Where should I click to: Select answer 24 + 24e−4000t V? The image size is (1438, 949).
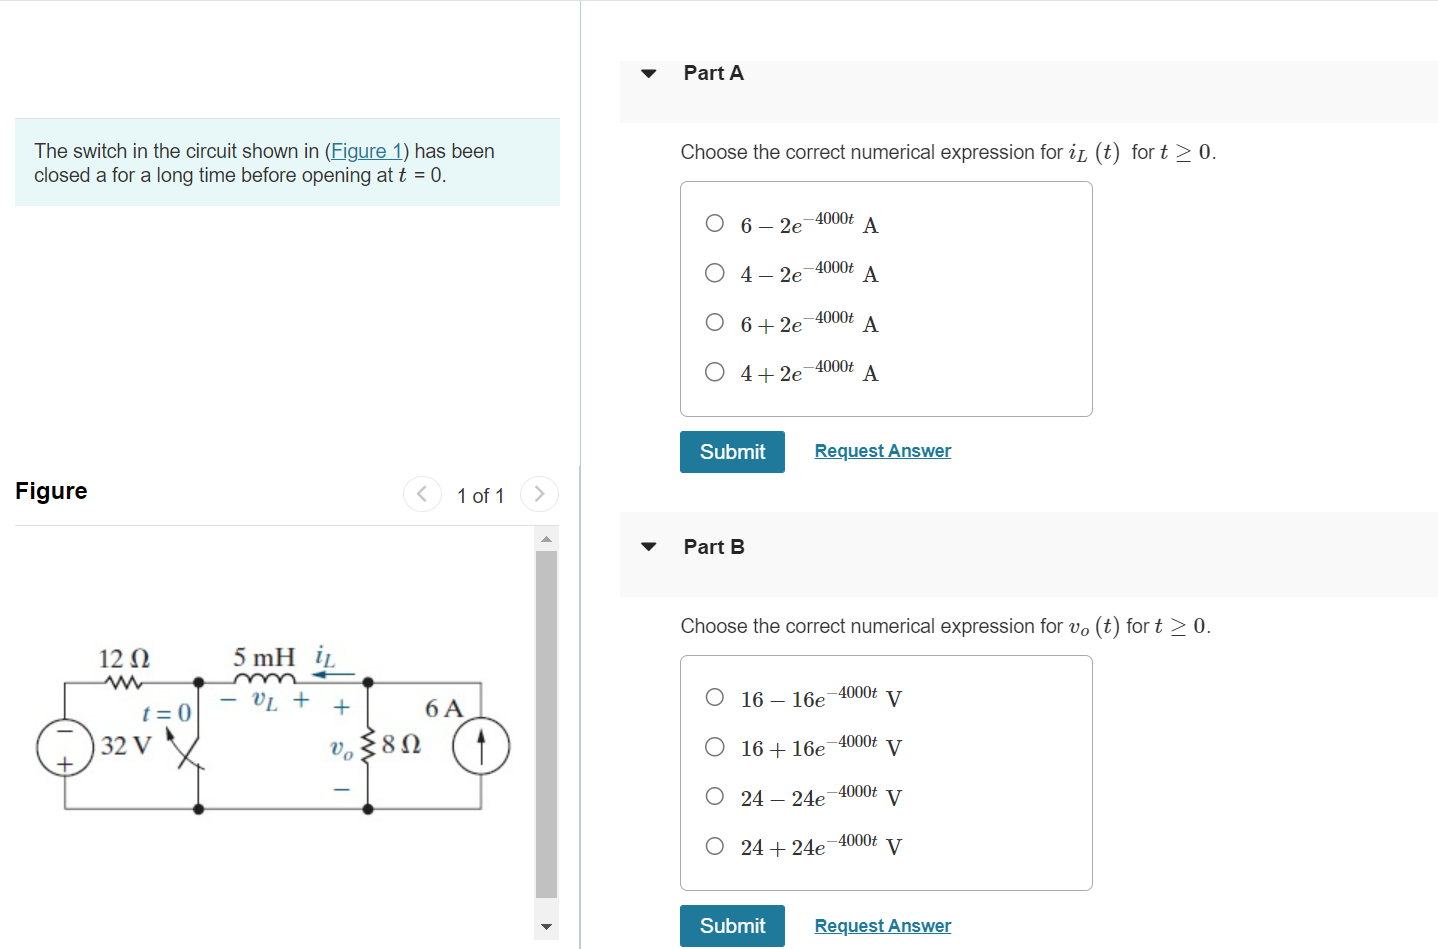(714, 845)
